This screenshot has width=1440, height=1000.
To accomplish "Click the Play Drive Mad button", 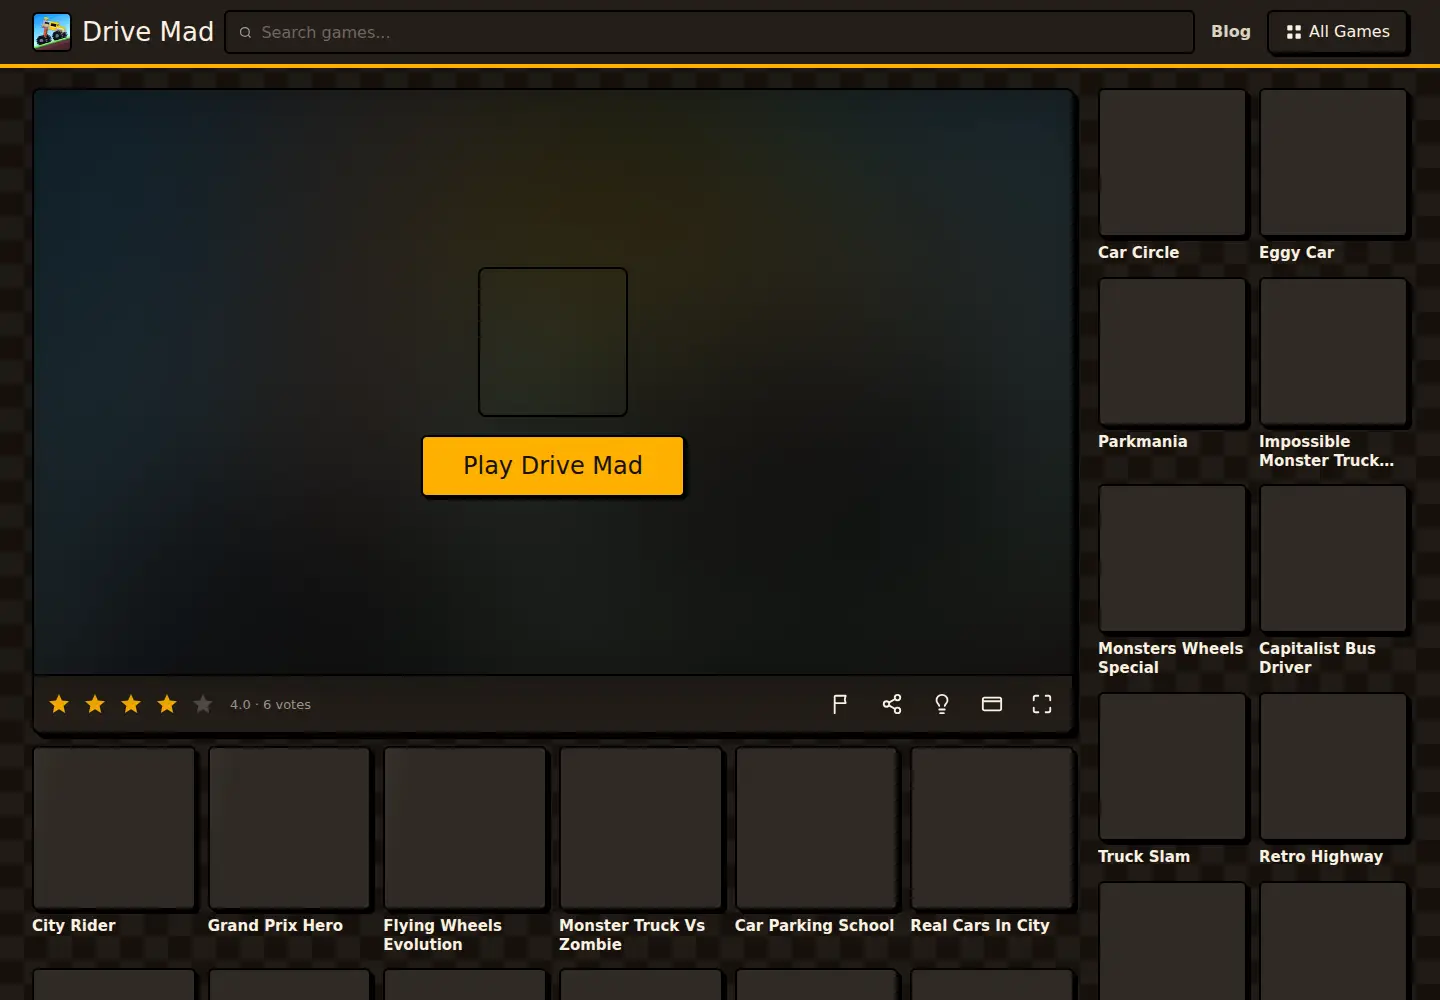I will 553,466.
